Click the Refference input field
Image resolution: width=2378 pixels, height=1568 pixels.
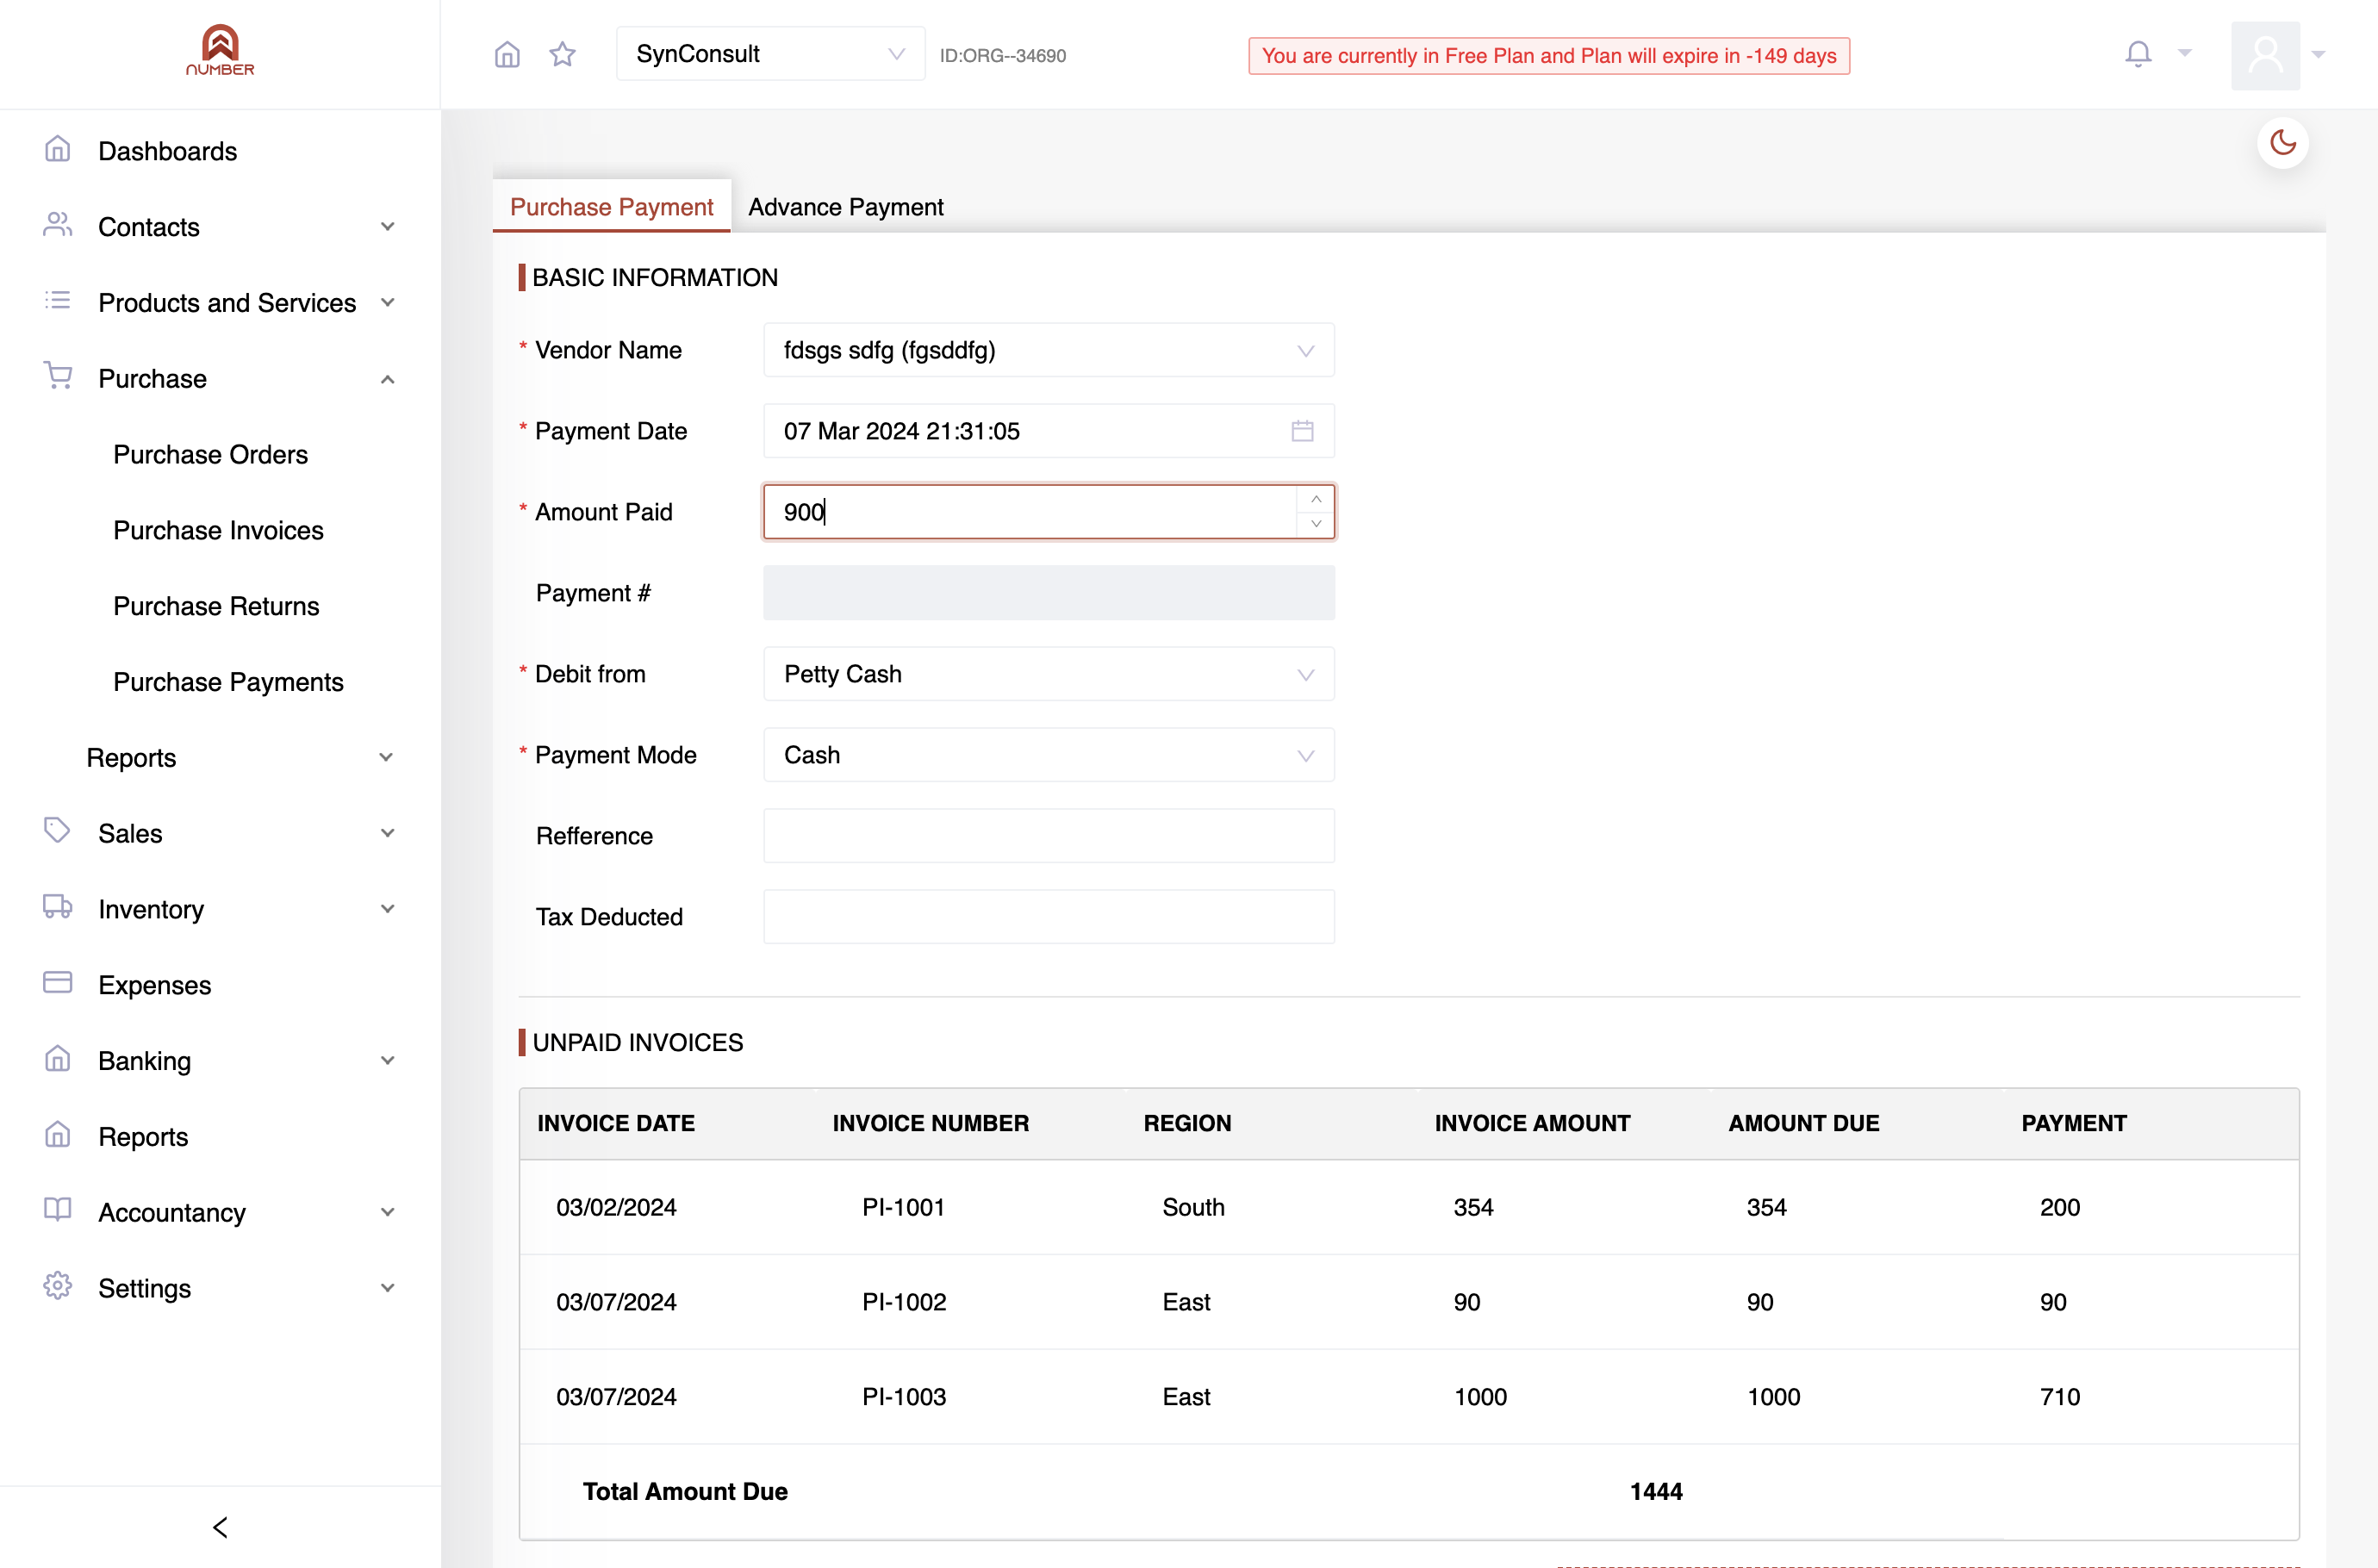pyautogui.click(x=1049, y=836)
